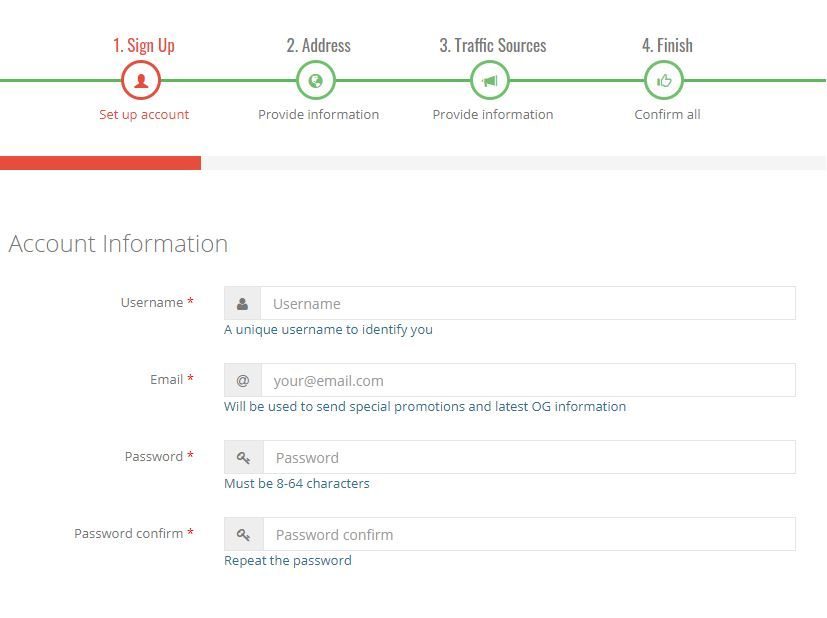Focus the Username input field

(x=527, y=304)
